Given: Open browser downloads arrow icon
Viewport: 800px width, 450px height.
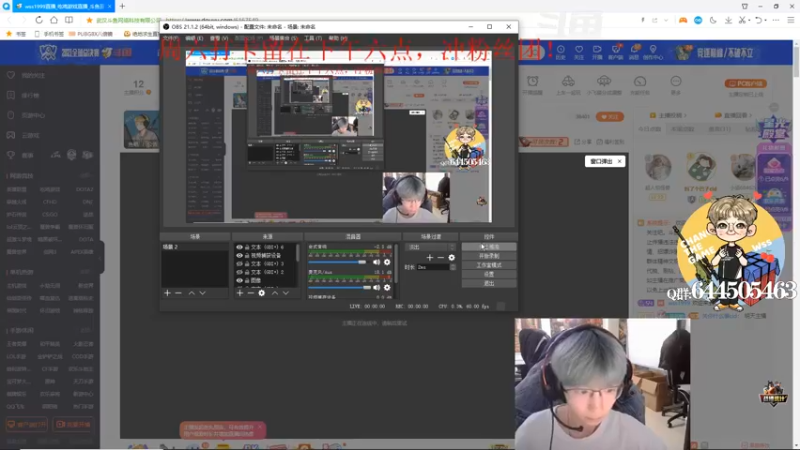Looking at the screenshot, I should point(728,20).
